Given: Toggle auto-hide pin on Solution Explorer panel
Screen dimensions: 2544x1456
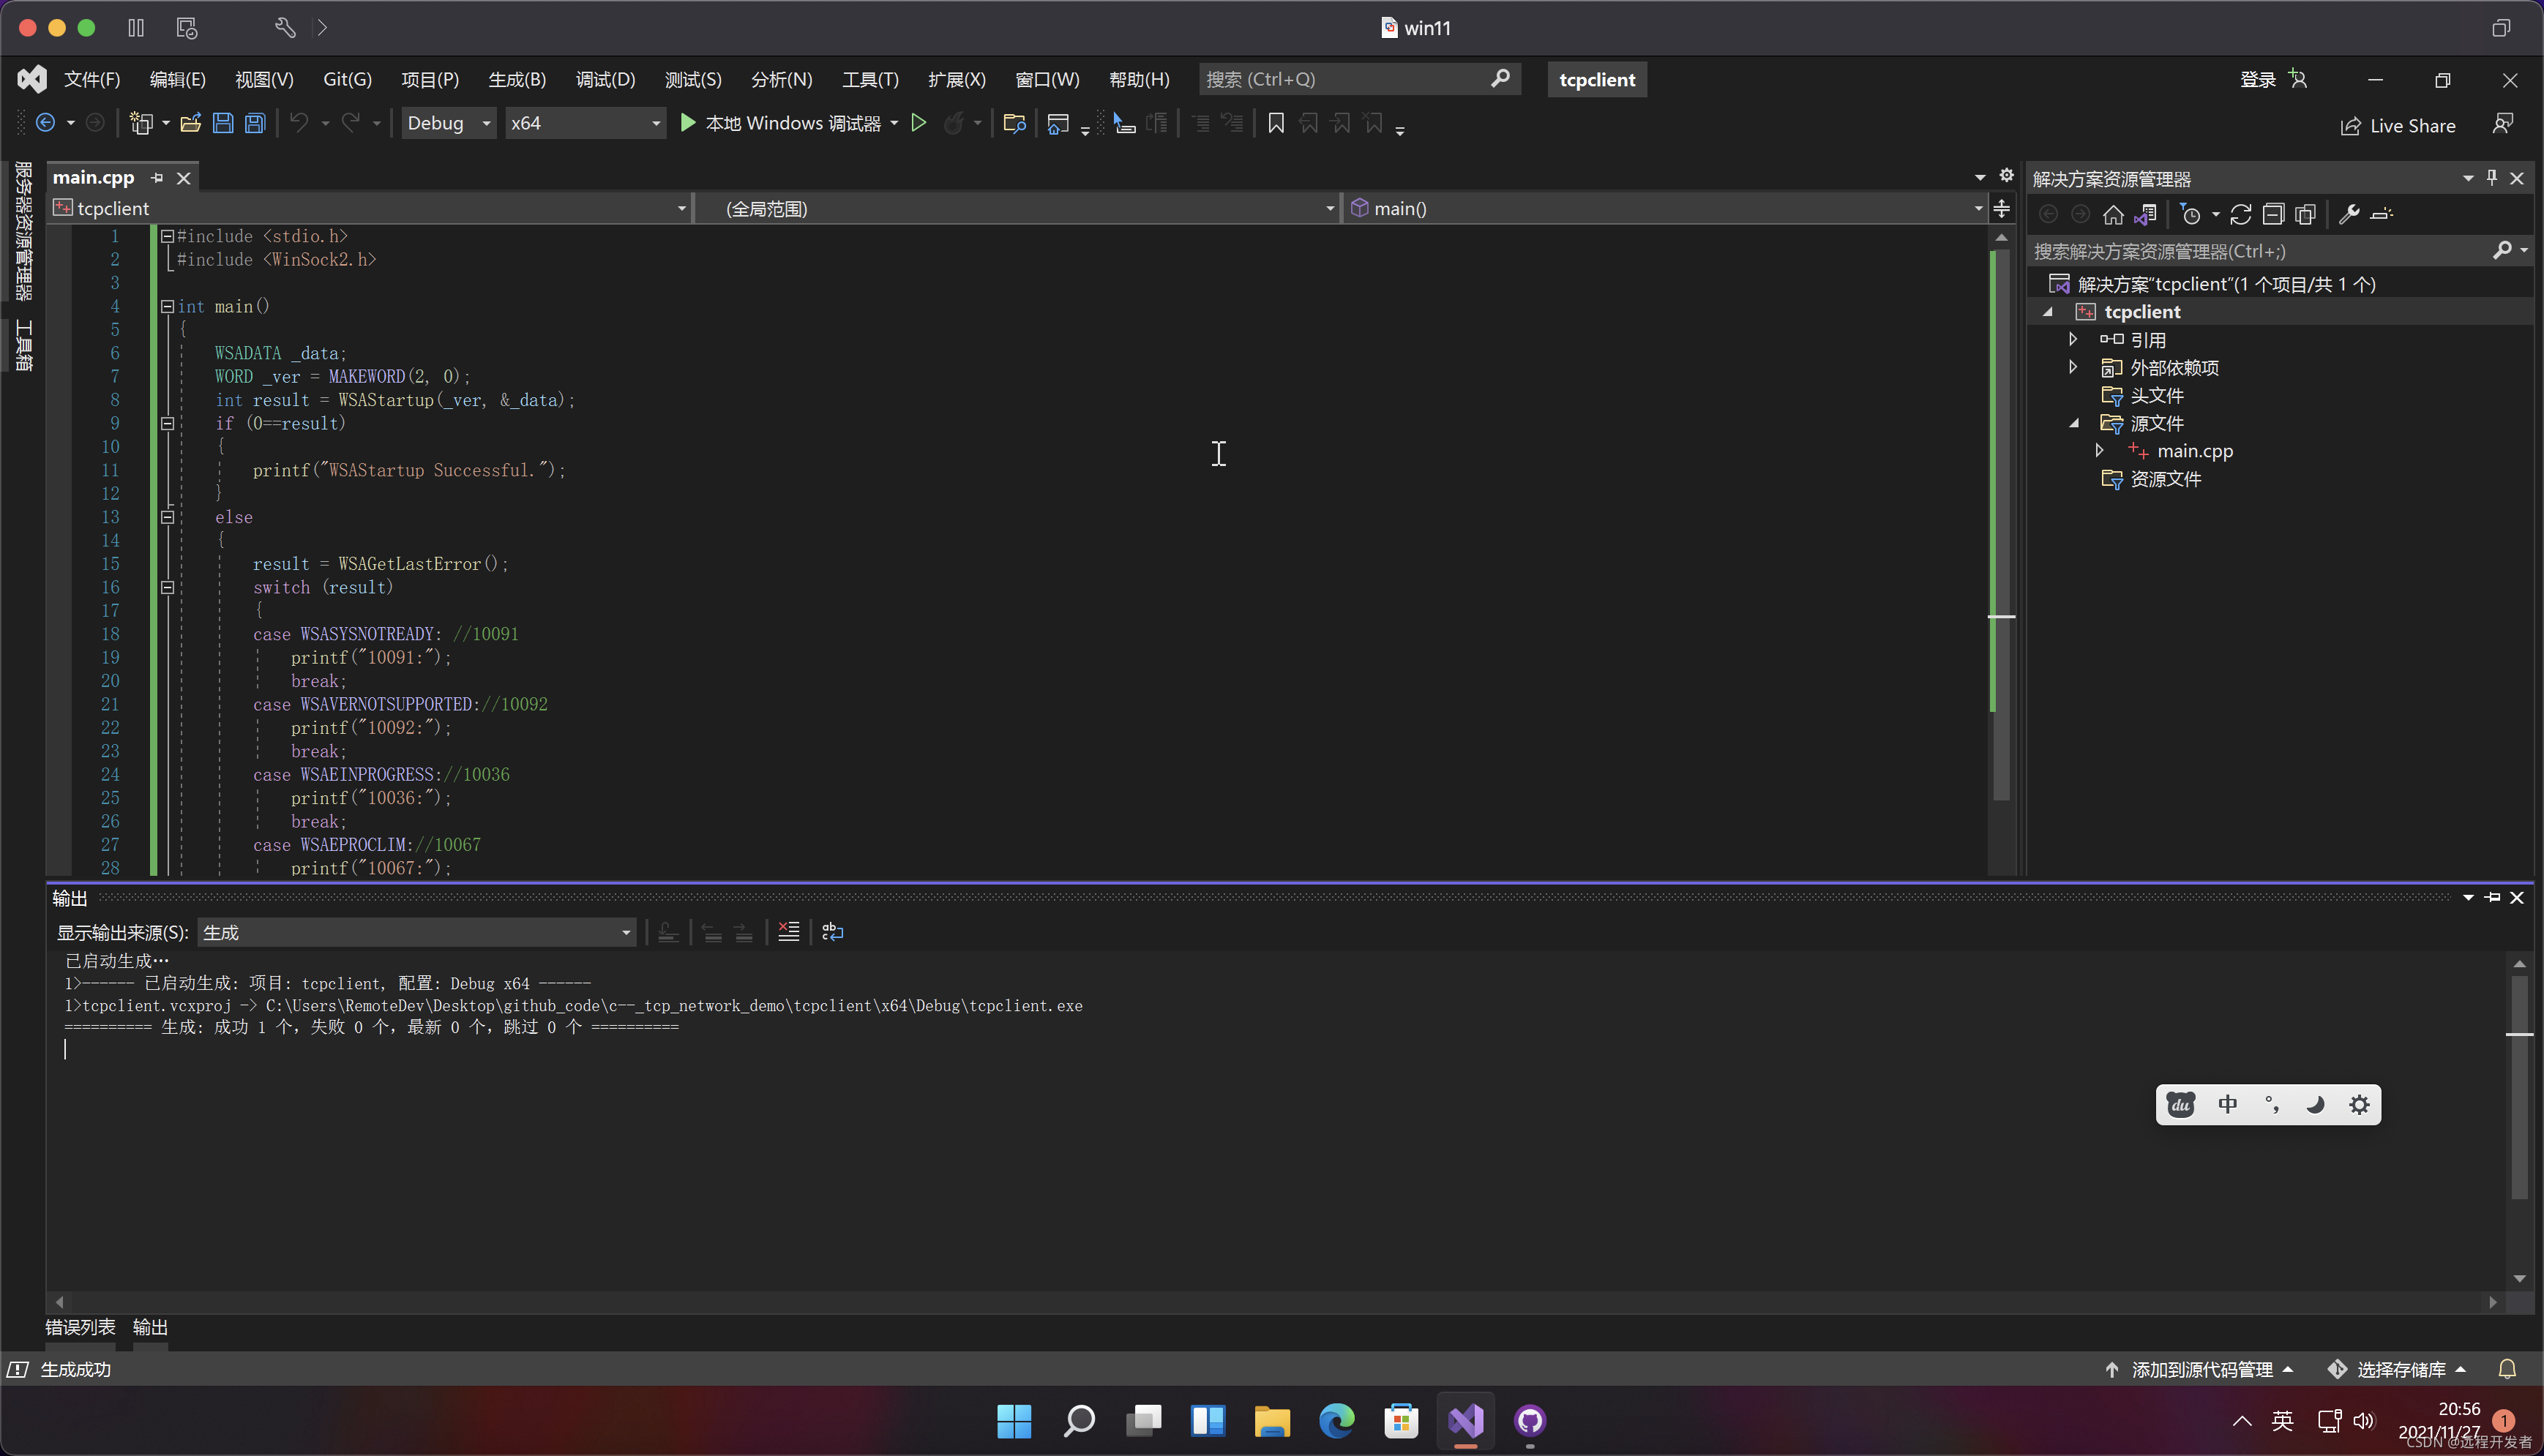Looking at the screenshot, I should (2491, 178).
